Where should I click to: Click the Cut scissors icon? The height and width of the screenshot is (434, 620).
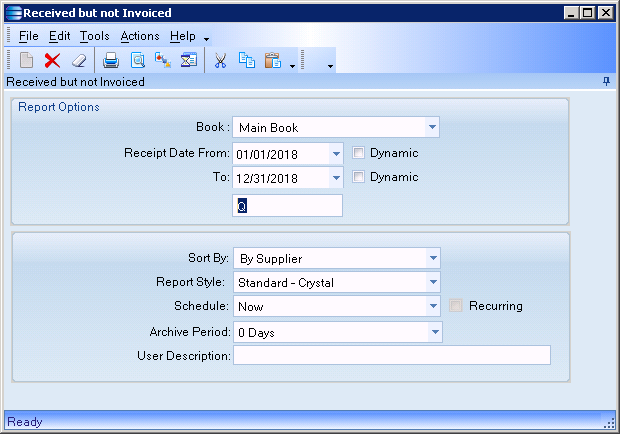pyautogui.click(x=220, y=60)
